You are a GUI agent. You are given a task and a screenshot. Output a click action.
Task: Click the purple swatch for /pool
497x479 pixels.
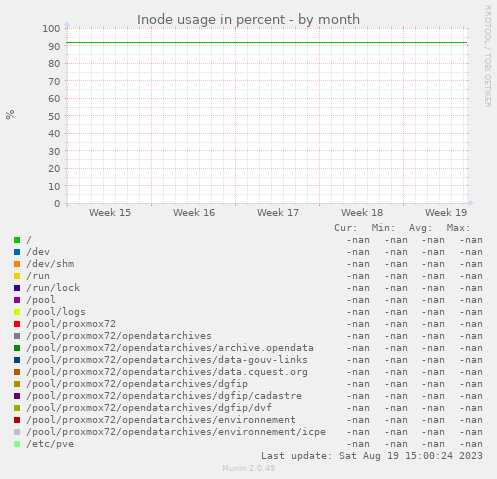click(17, 300)
